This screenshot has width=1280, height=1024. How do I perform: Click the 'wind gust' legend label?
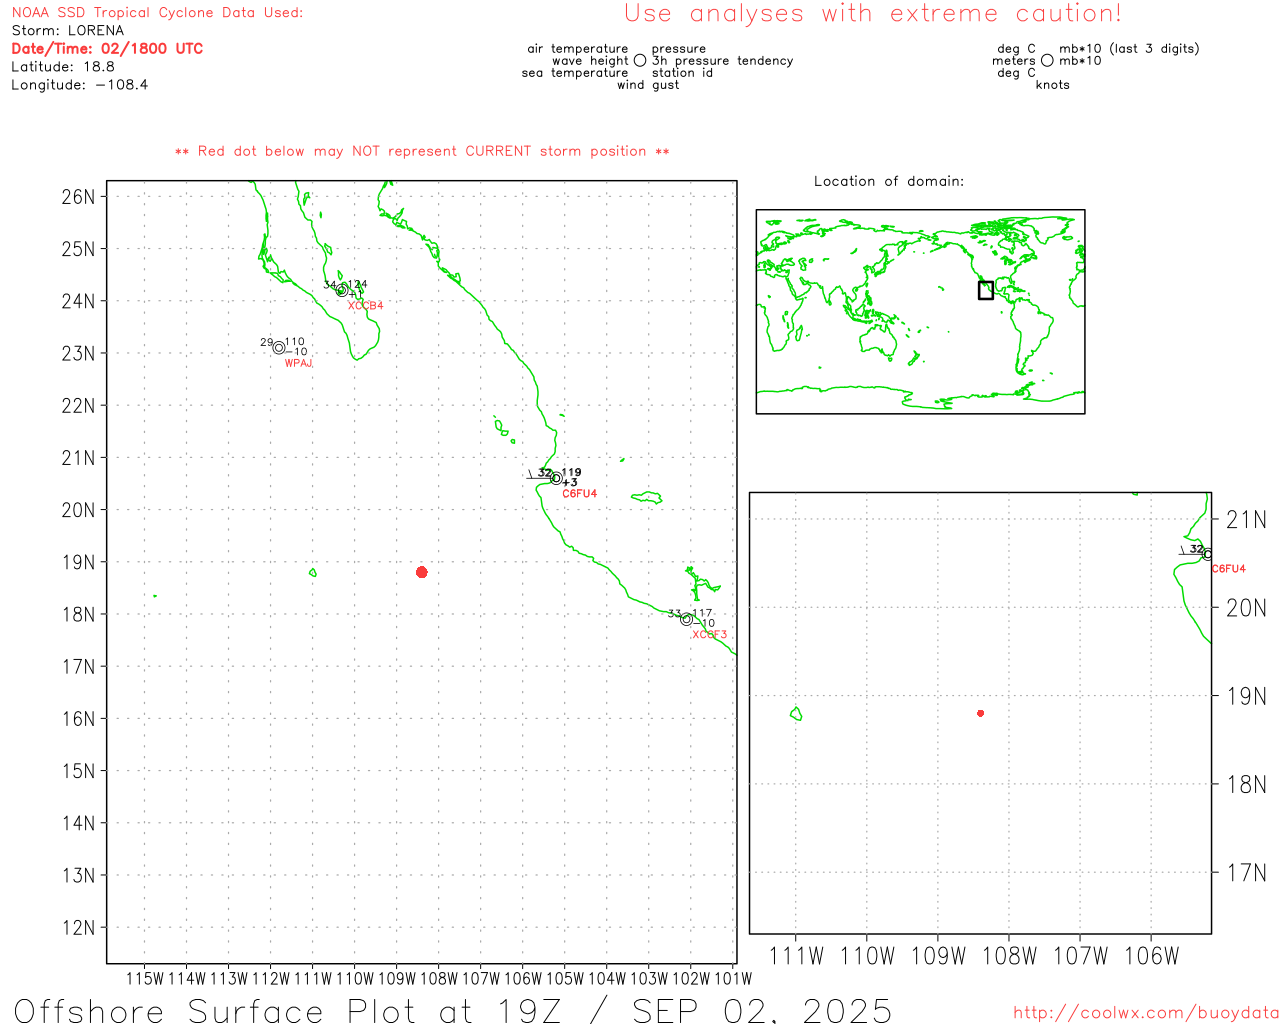[648, 85]
